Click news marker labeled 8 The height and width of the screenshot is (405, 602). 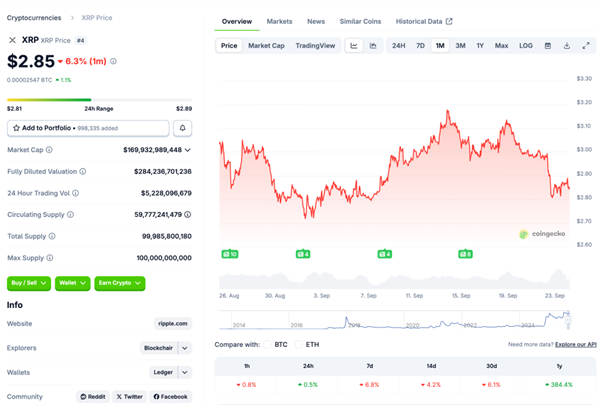465,254
